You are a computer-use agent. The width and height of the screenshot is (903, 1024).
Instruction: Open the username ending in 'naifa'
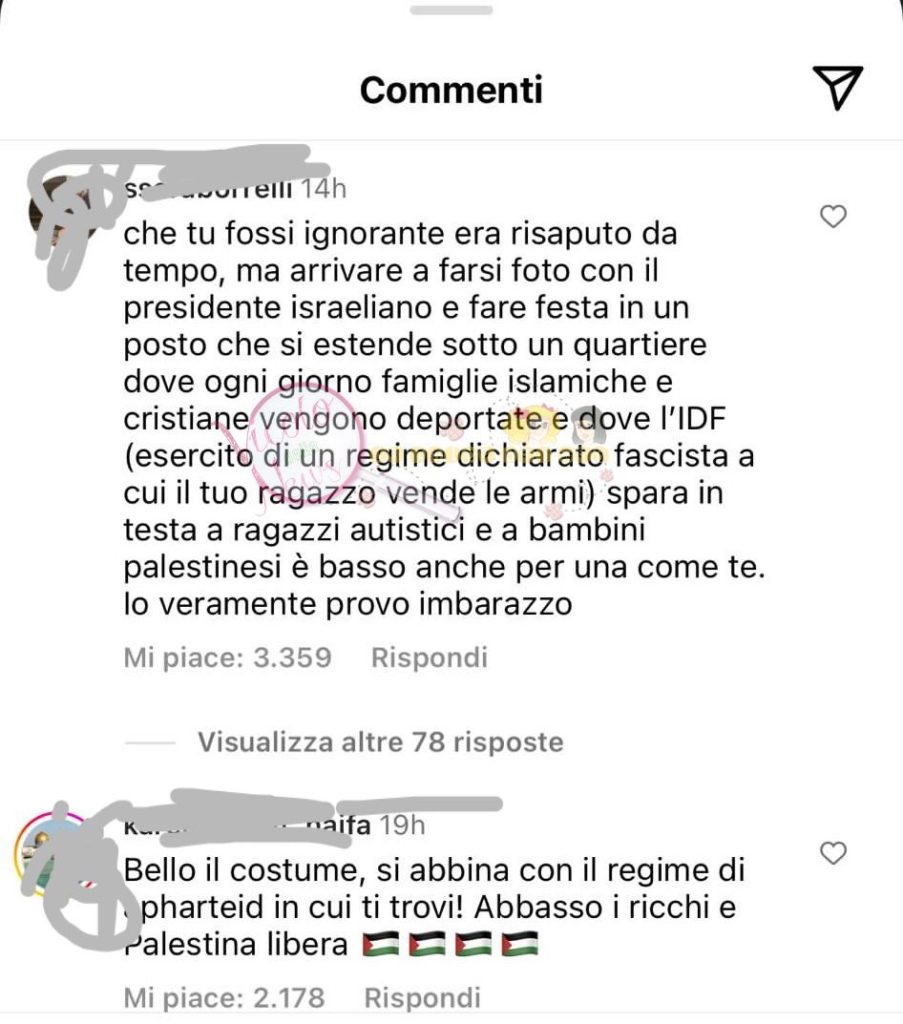coord(247,825)
